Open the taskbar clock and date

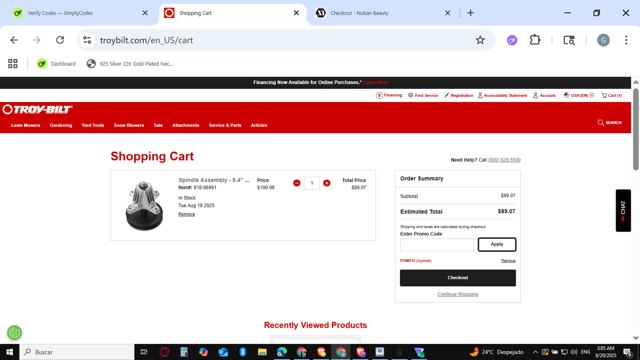pos(606,352)
